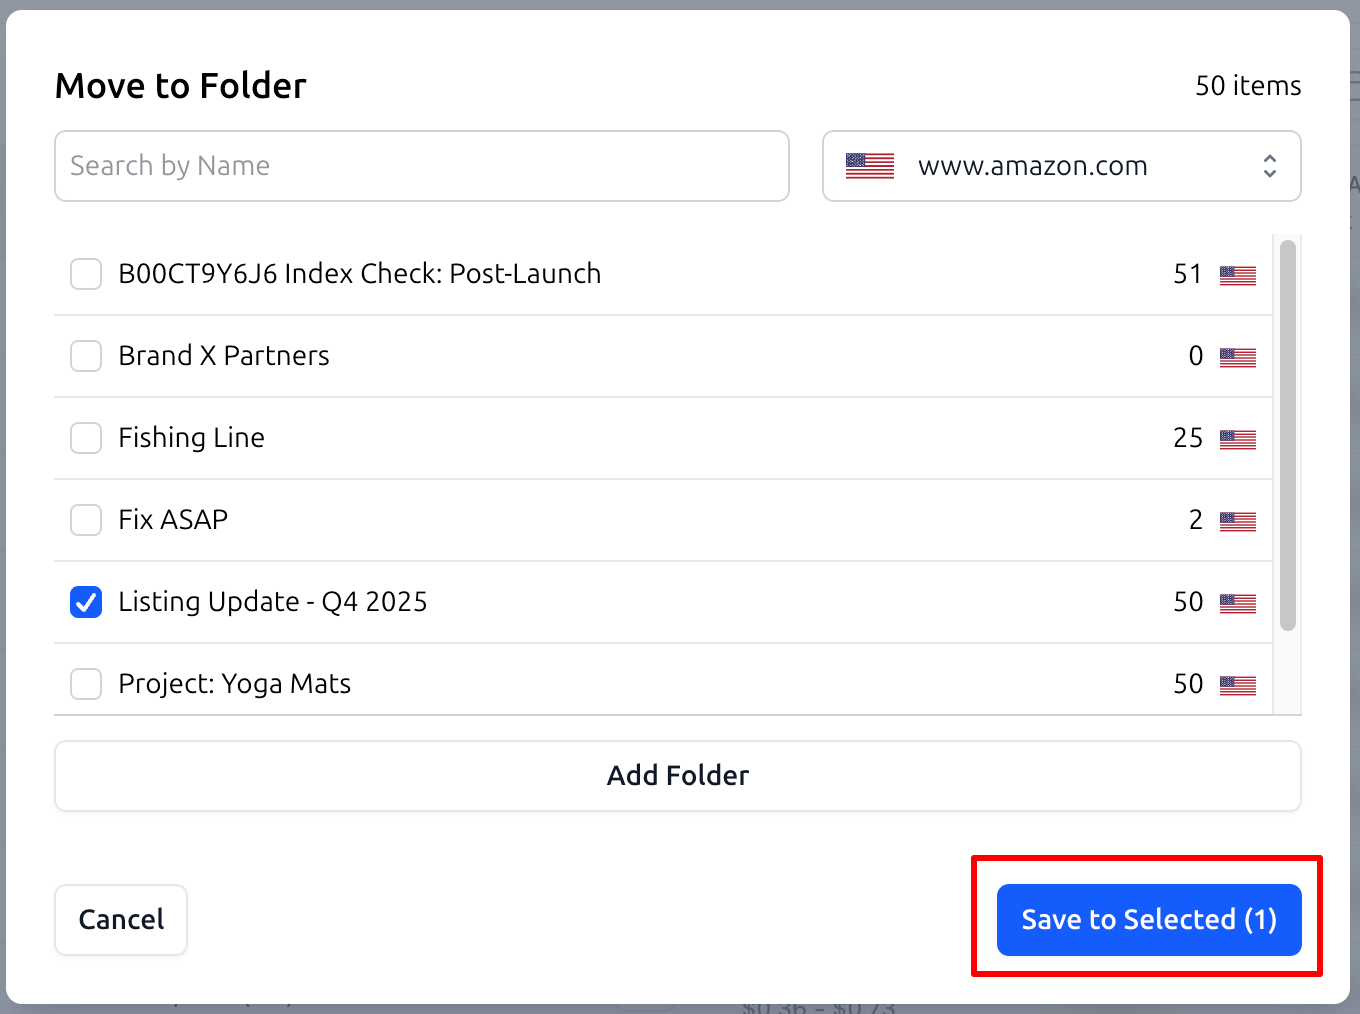This screenshot has width=1360, height=1014.
Task: Click the folder list scrollbar
Action: (1287, 435)
